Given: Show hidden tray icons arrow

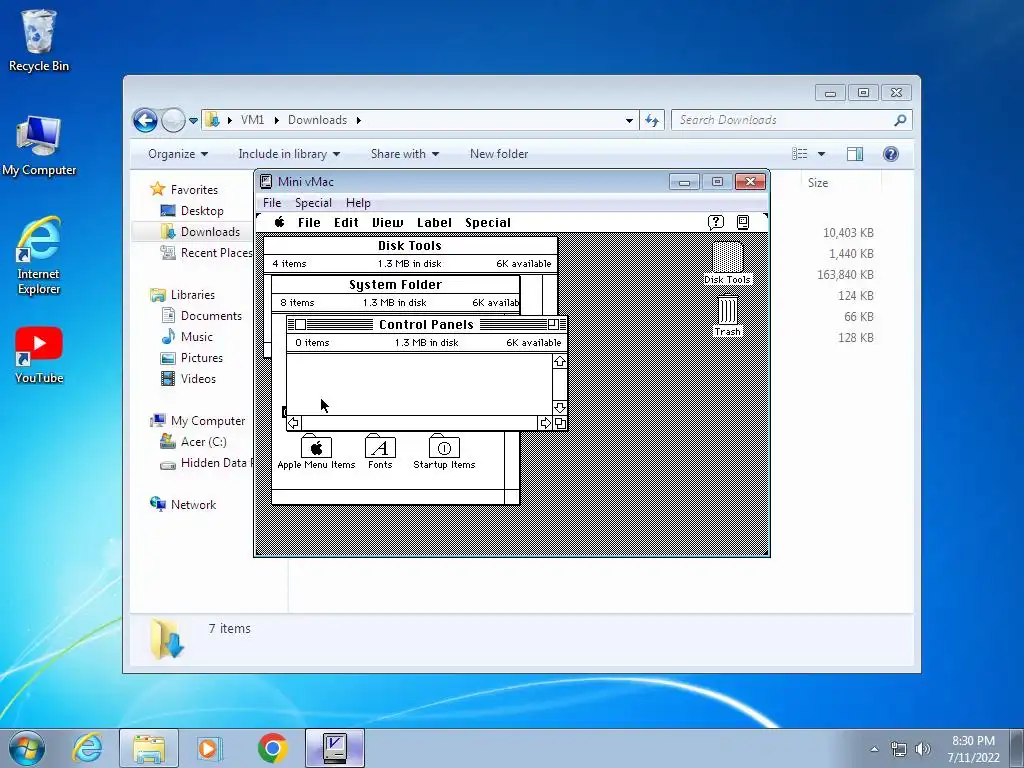Looking at the screenshot, I should tap(874, 749).
